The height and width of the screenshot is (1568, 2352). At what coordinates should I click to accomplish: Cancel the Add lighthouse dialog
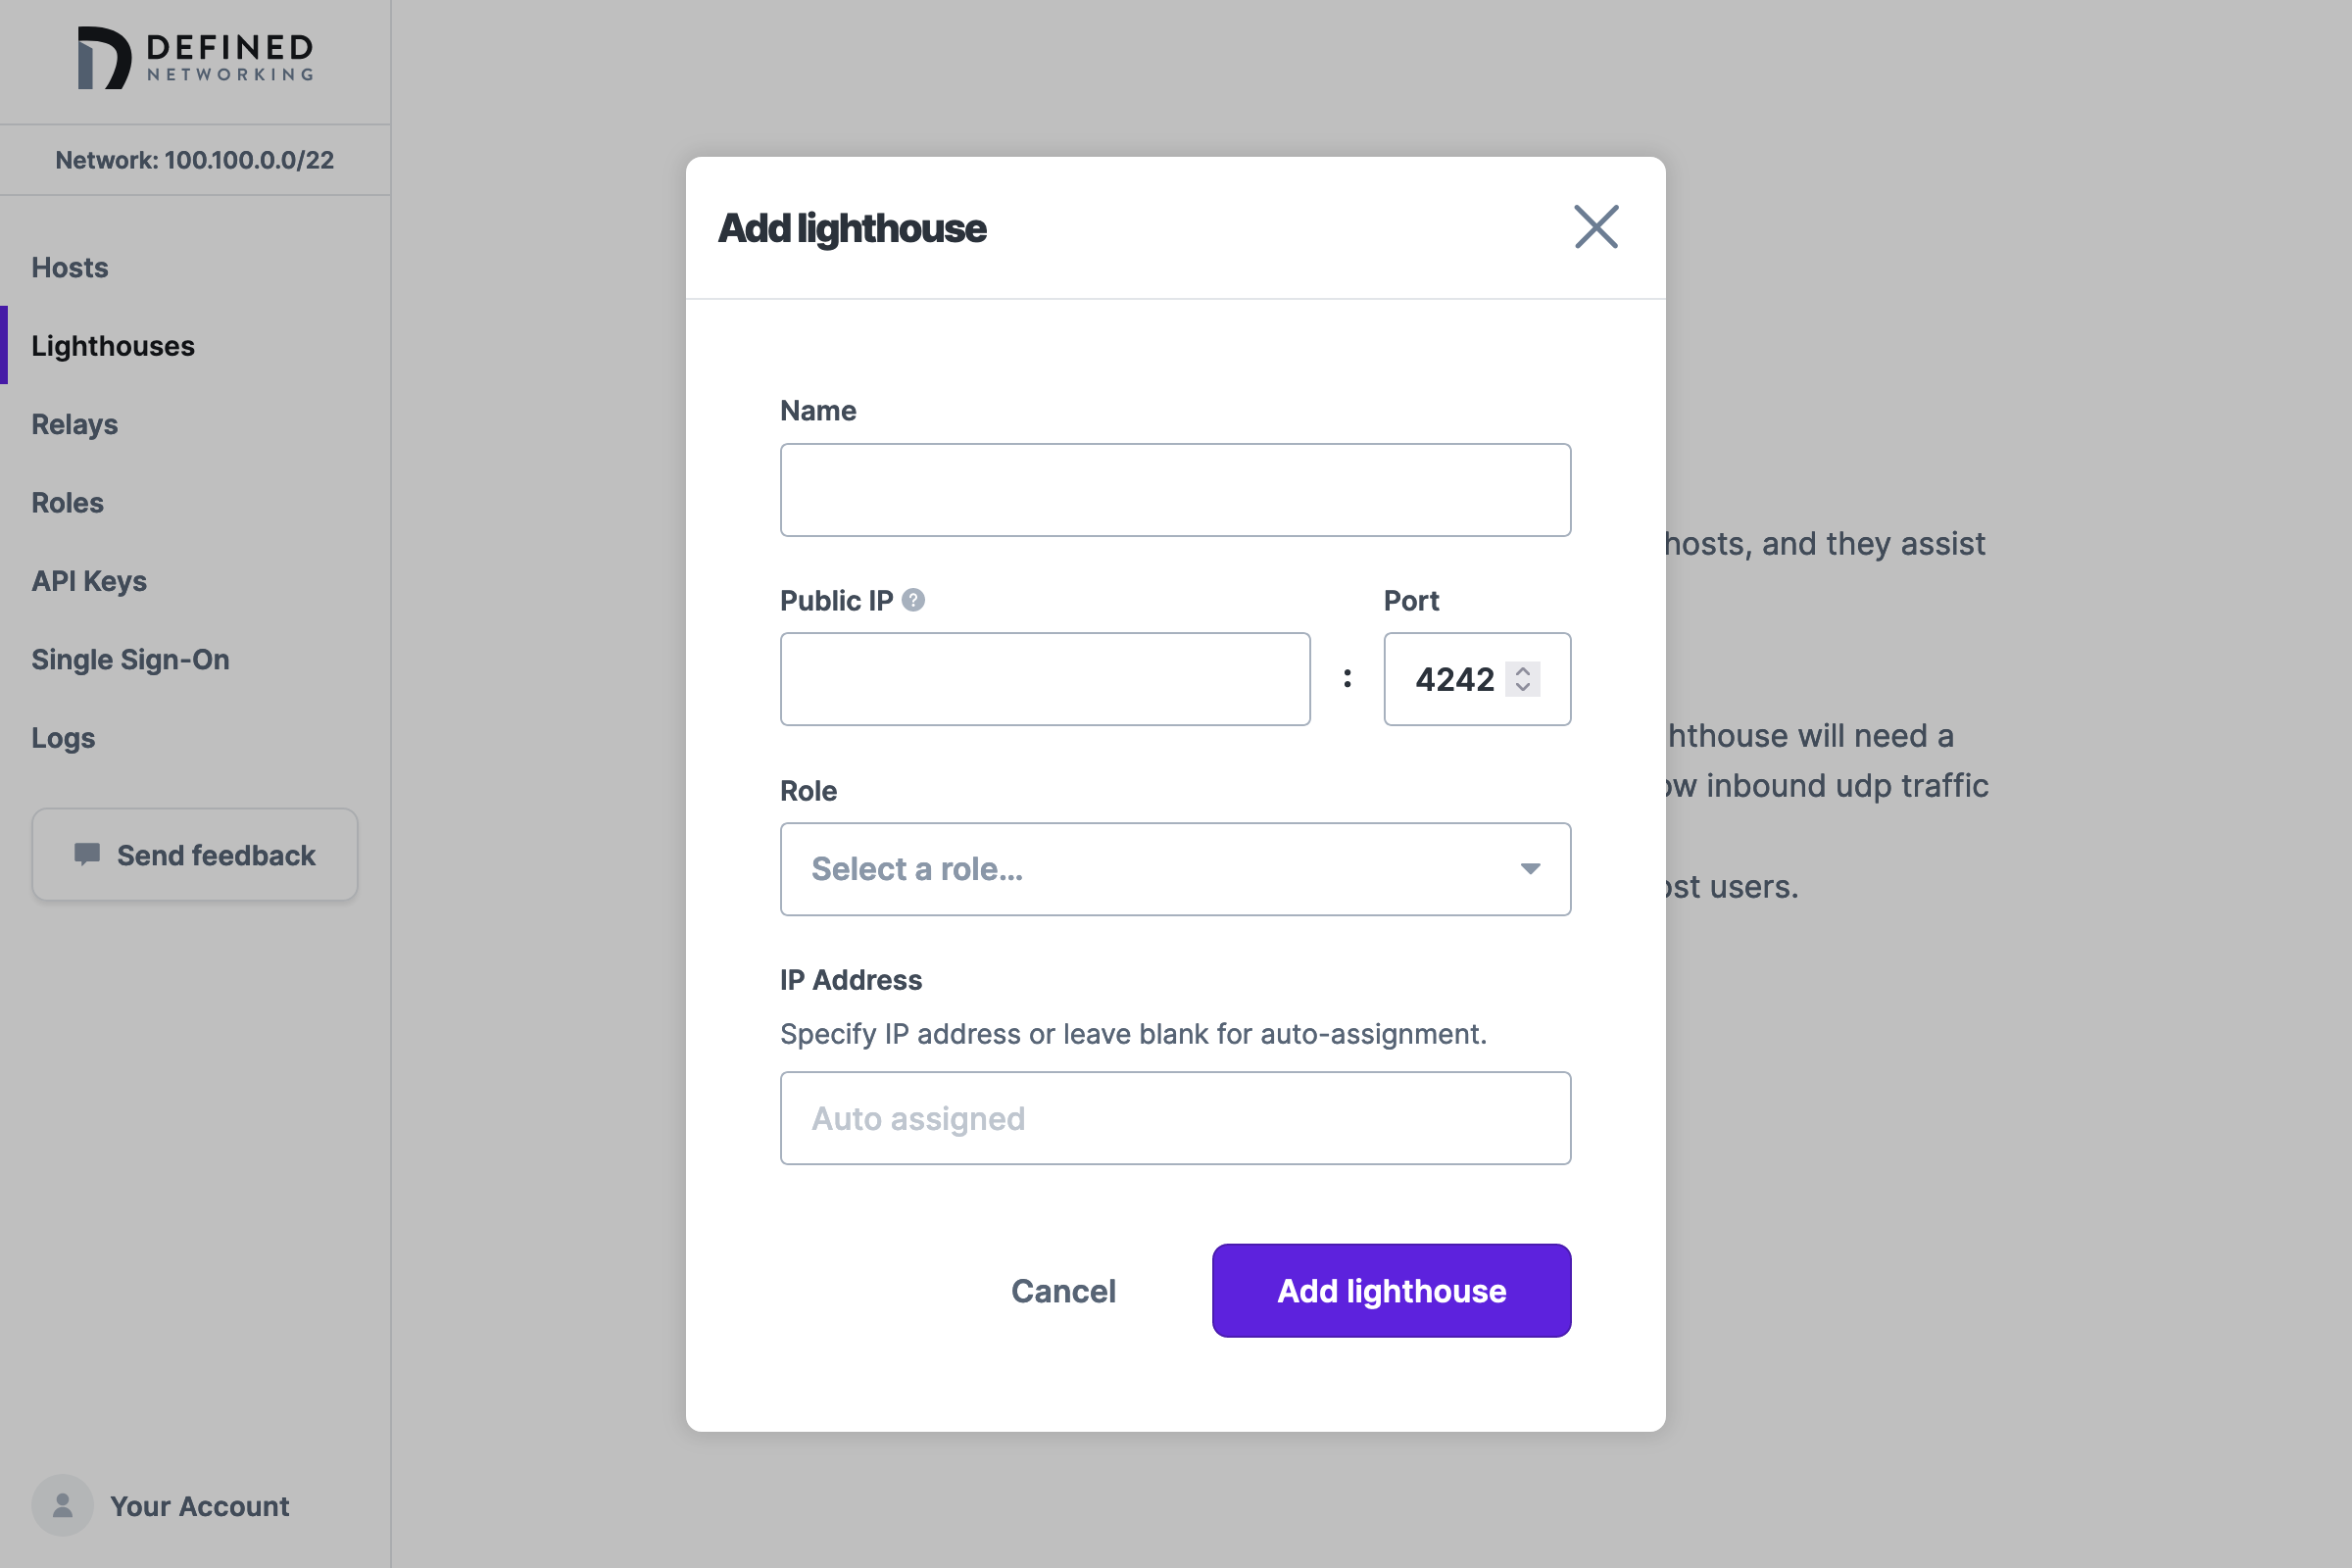pos(1063,1291)
